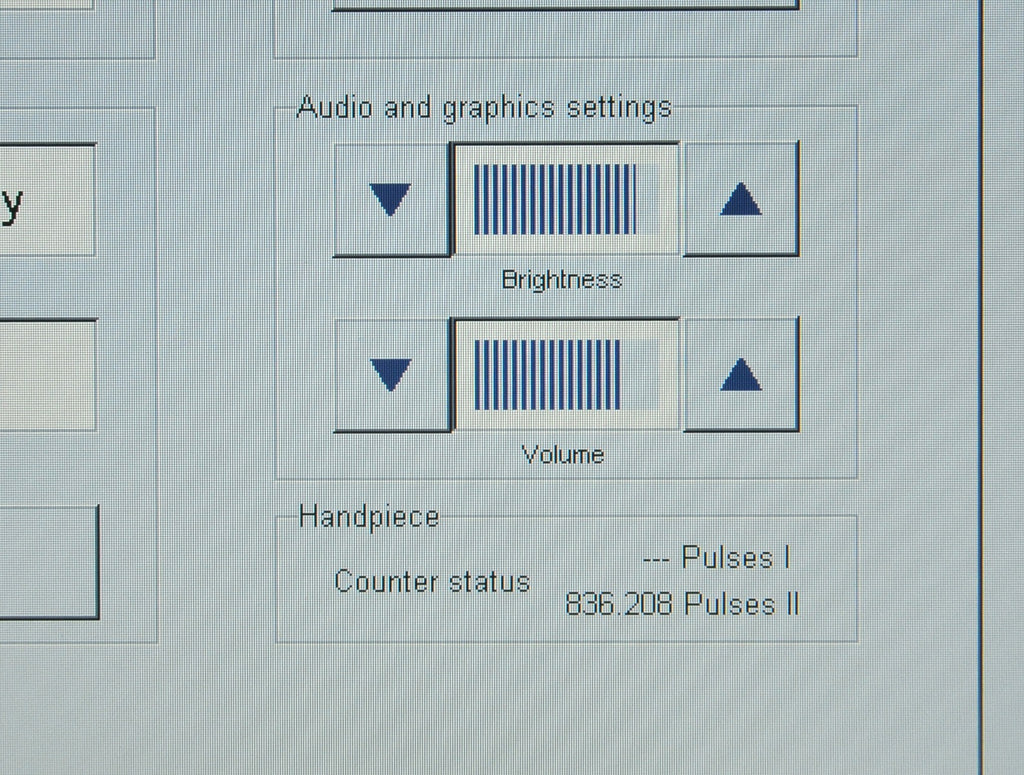Click the Volume level bar indicator
This screenshot has width=1024, height=775.
click(566, 375)
